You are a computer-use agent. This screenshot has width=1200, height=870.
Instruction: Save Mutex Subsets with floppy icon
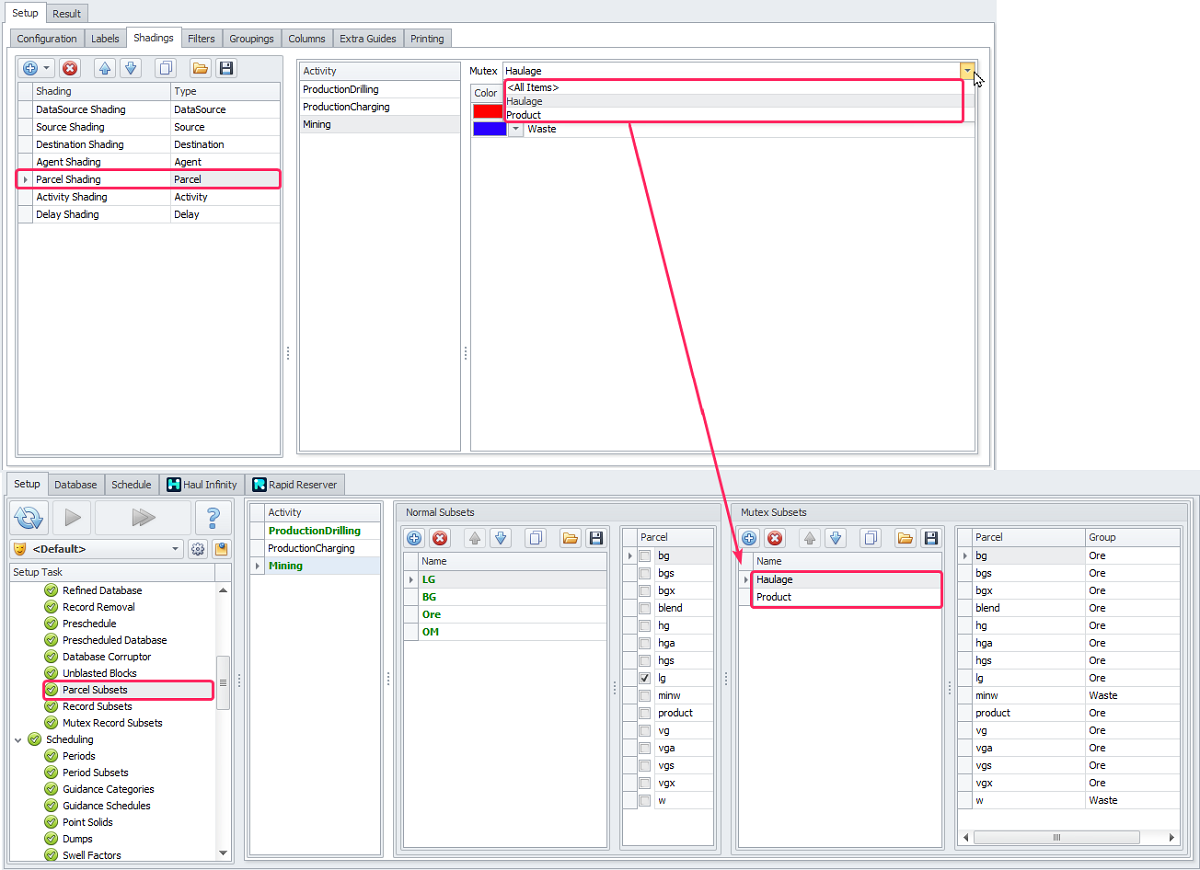(931, 538)
